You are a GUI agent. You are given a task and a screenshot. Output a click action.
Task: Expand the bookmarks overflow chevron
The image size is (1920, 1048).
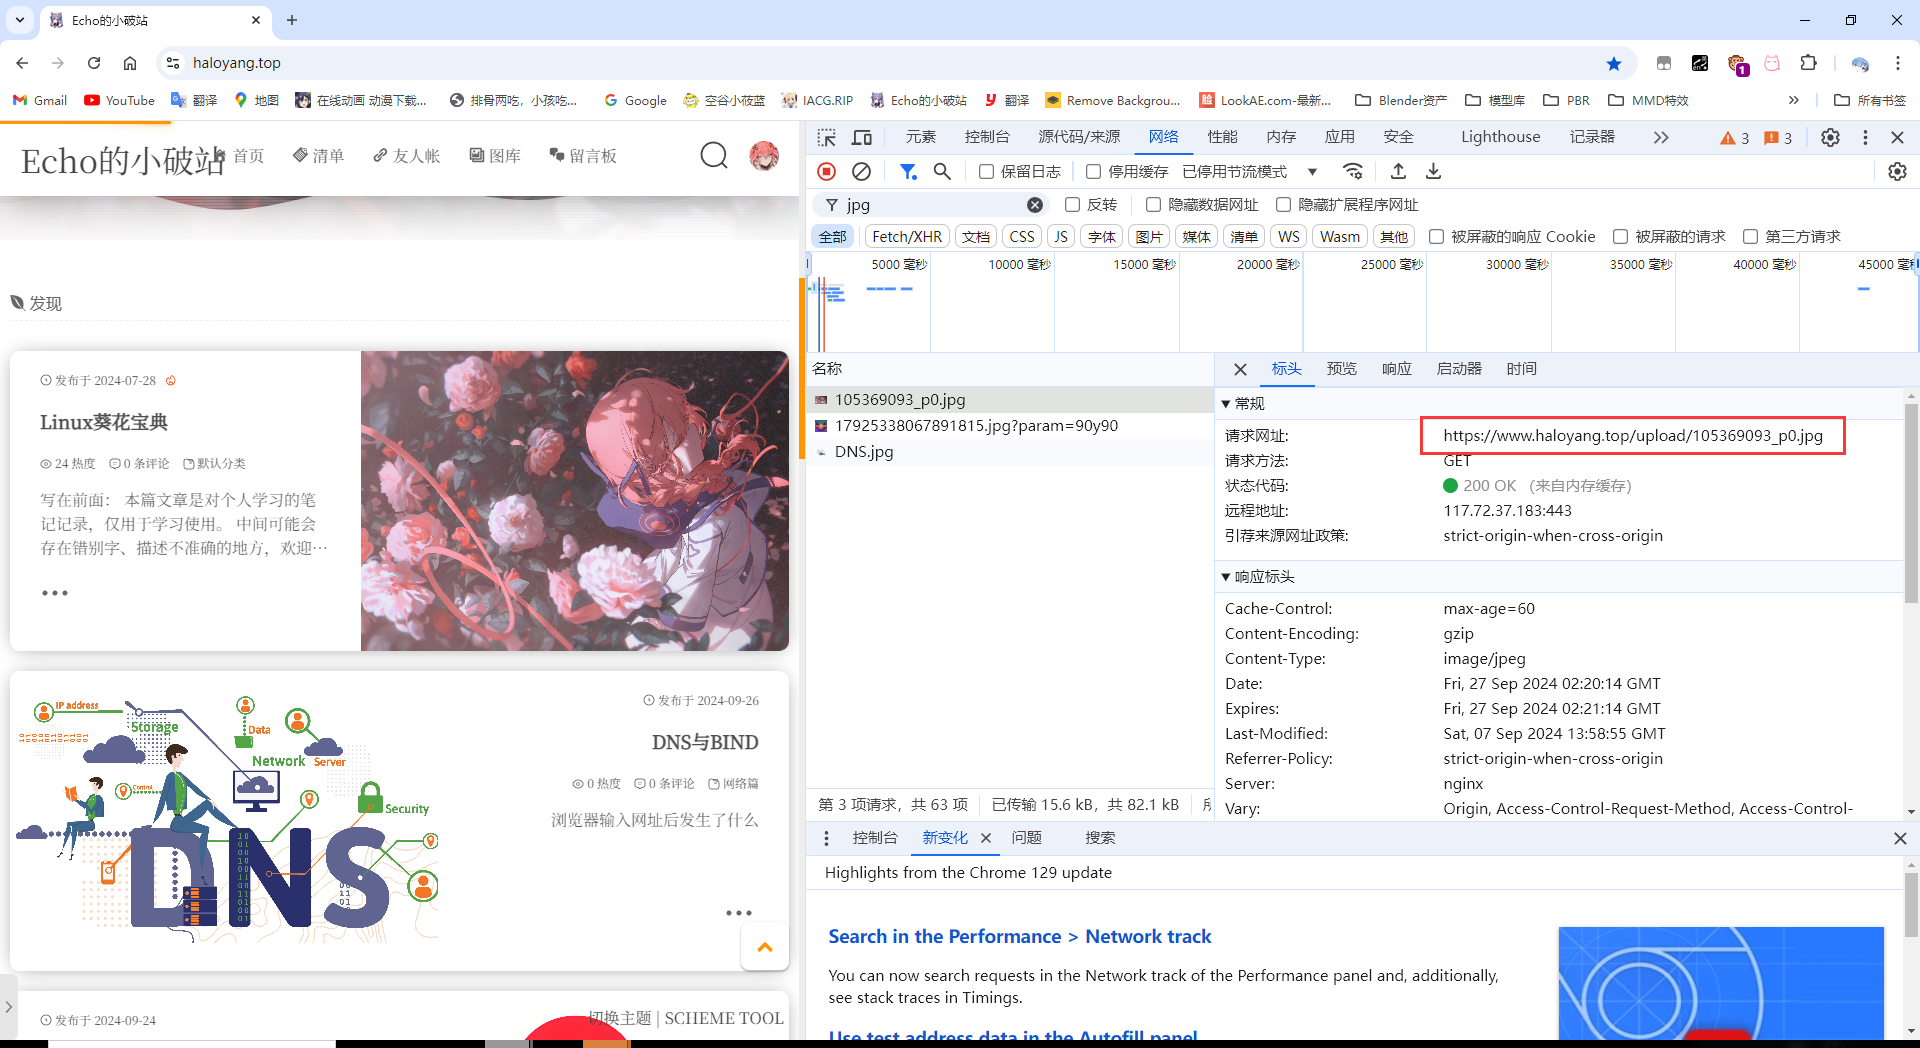point(1793,100)
